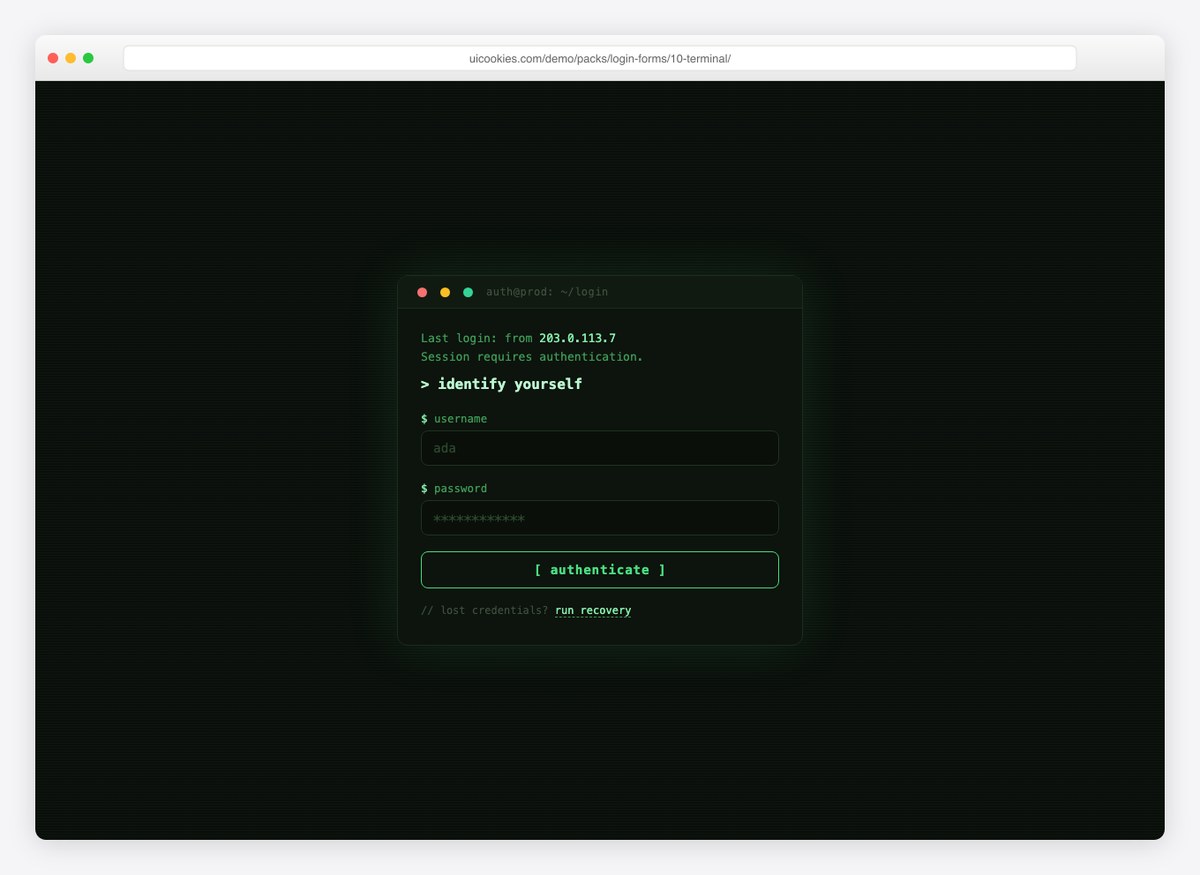The width and height of the screenshot is (1200, 875).
Task: Click the 'auth@prod: ~/login' title text
Action: coord(547,292)
